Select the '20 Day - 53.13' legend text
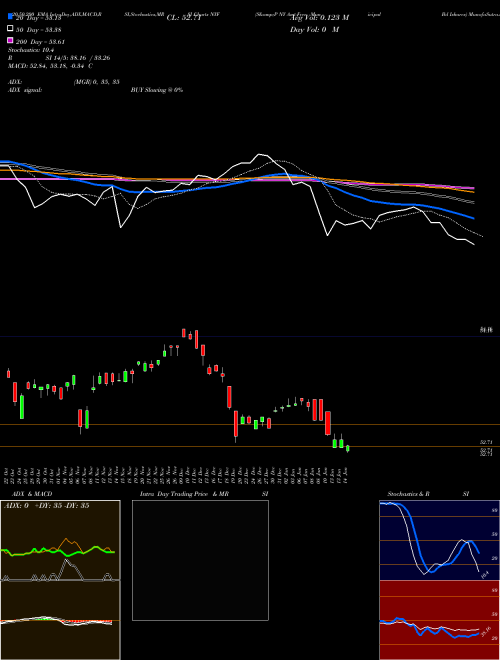500x660 pixels. point(39,18)
